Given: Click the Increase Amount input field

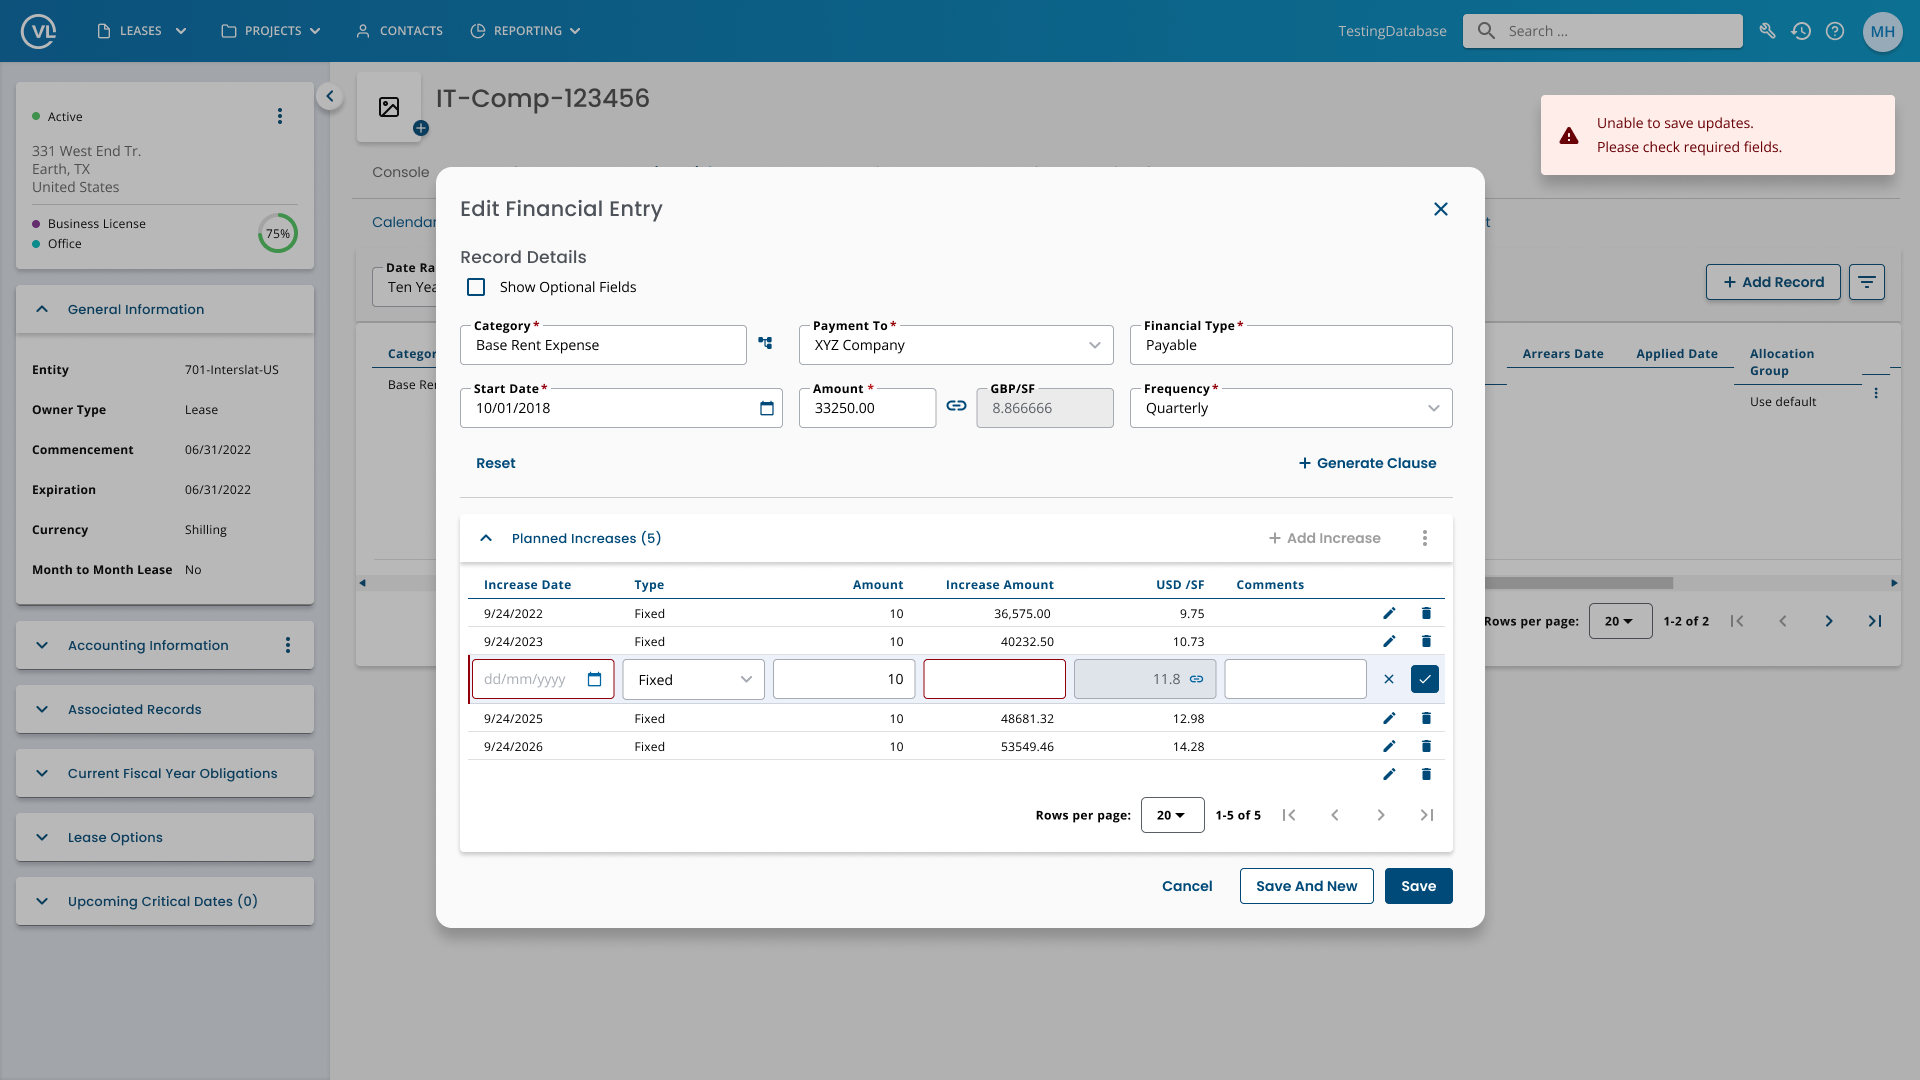Looking at the screenshot, I should [x=994, y=679].
